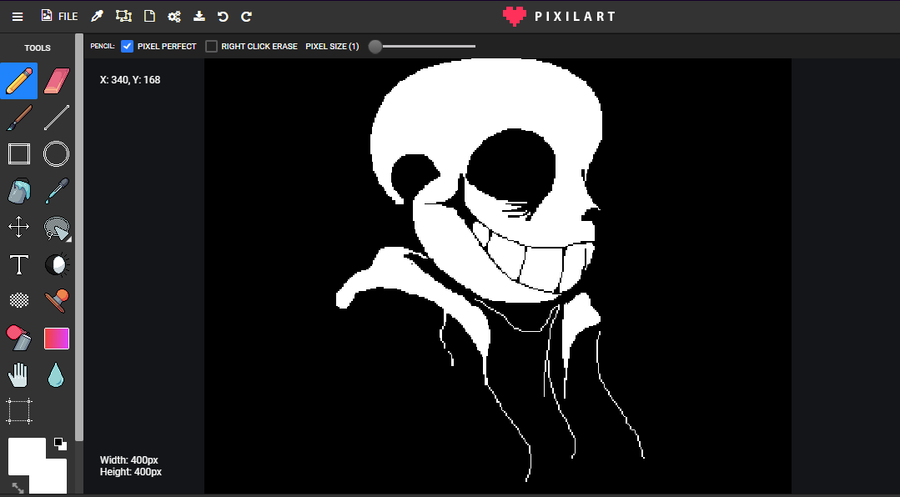Click the Pixel Size slider handle
Screen dimensions: 900x497
coord(375,46)
